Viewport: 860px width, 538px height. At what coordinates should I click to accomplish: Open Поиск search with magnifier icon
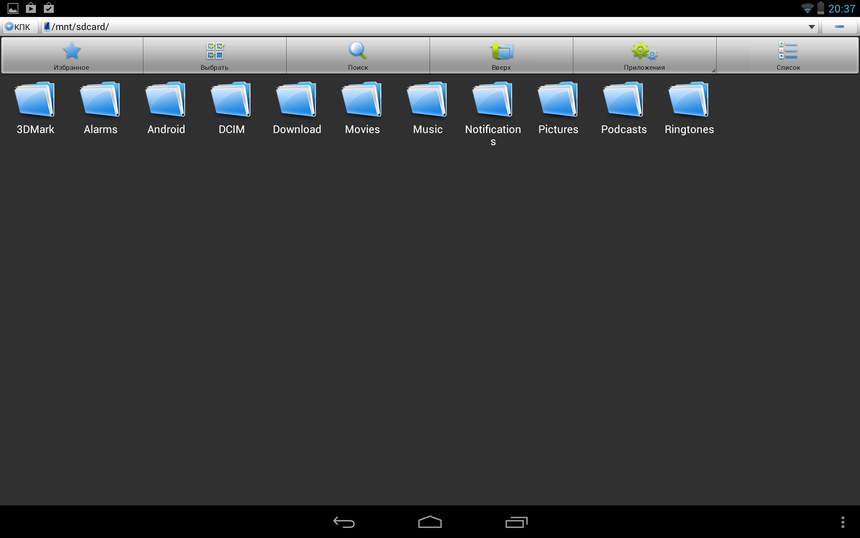coord(358,55)
